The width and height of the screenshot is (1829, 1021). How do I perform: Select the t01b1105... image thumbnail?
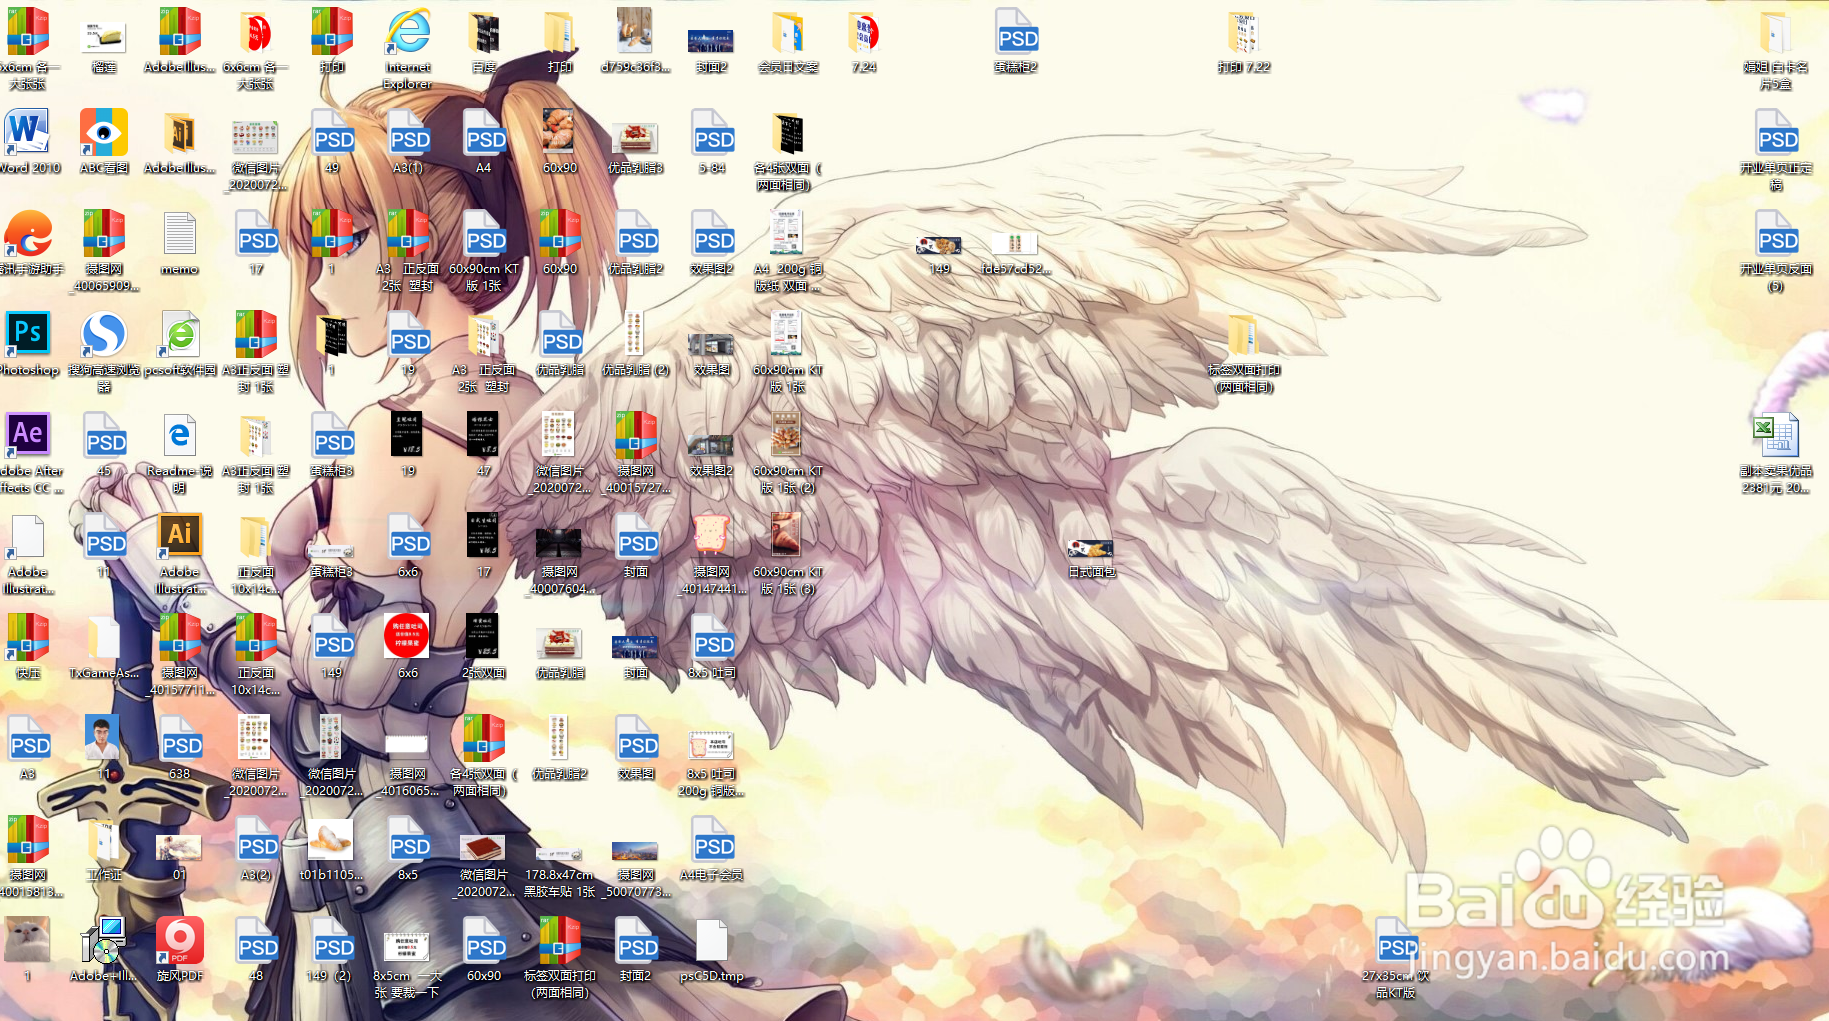pos(332,849)
